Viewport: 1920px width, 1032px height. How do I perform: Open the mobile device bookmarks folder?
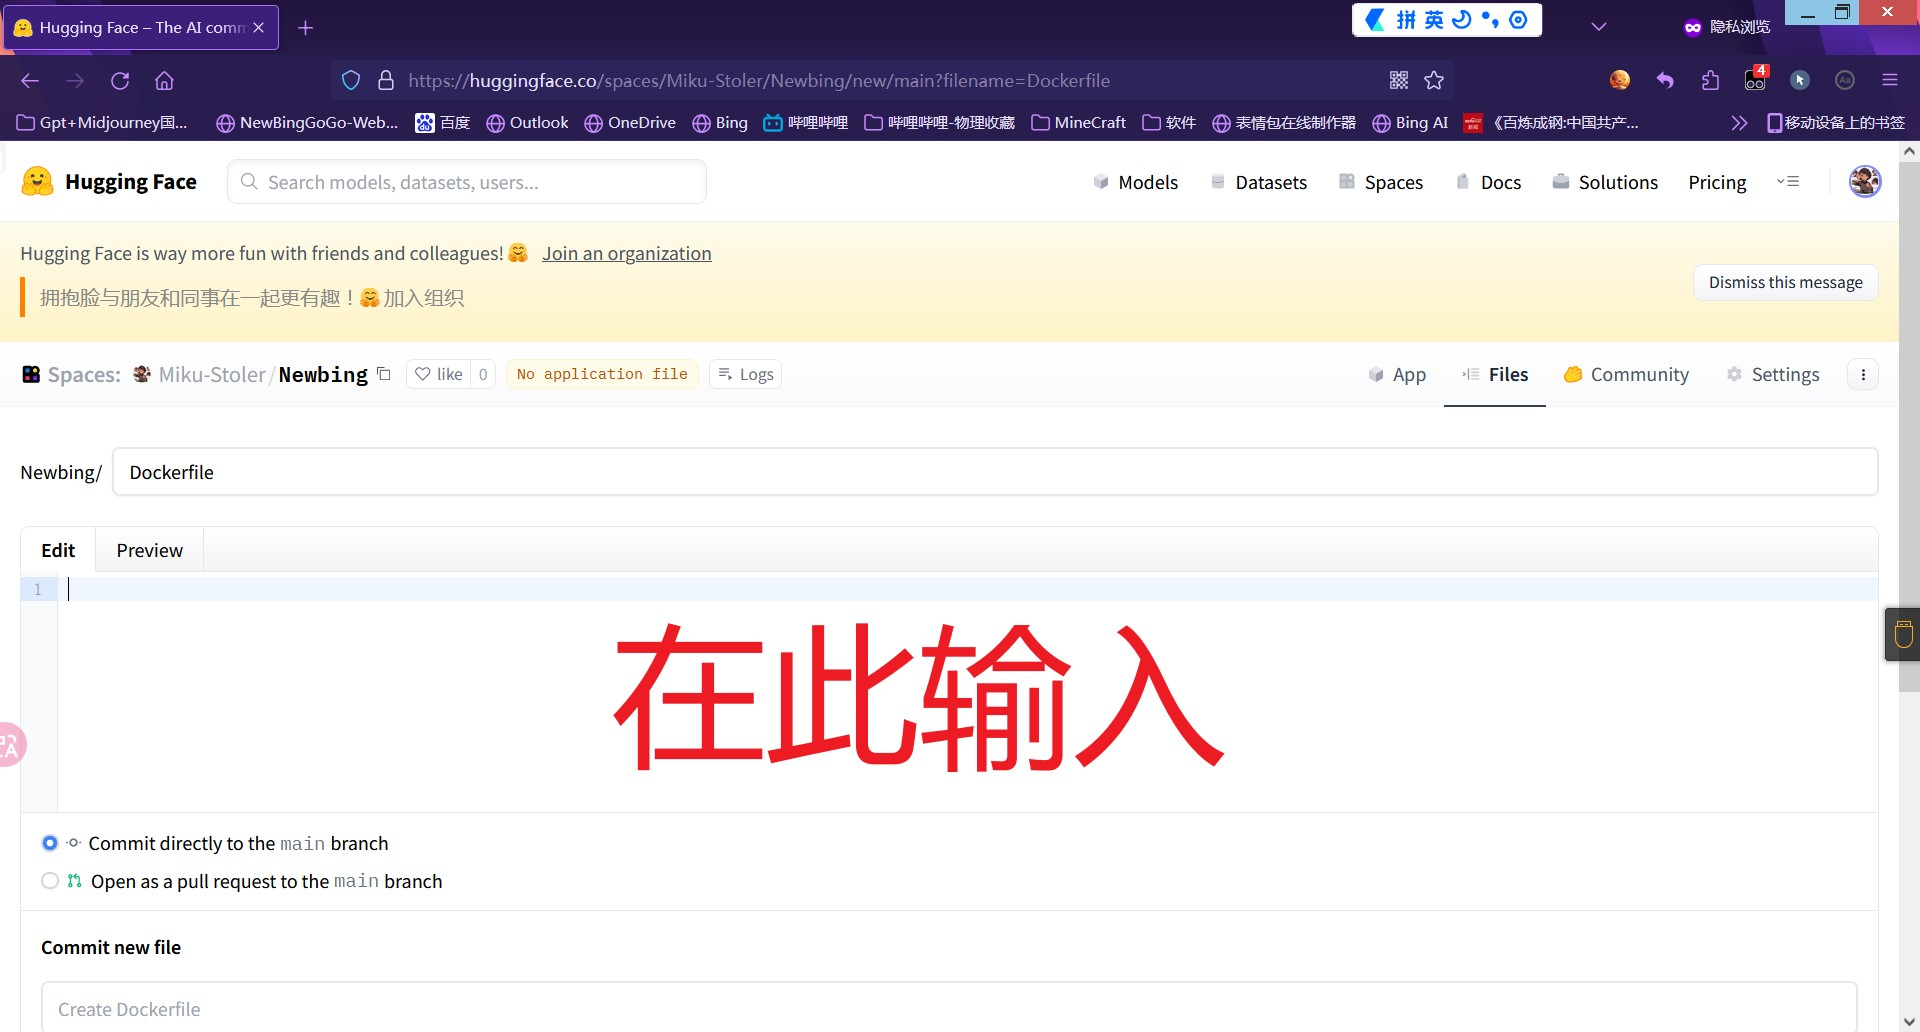(1835, 123)
